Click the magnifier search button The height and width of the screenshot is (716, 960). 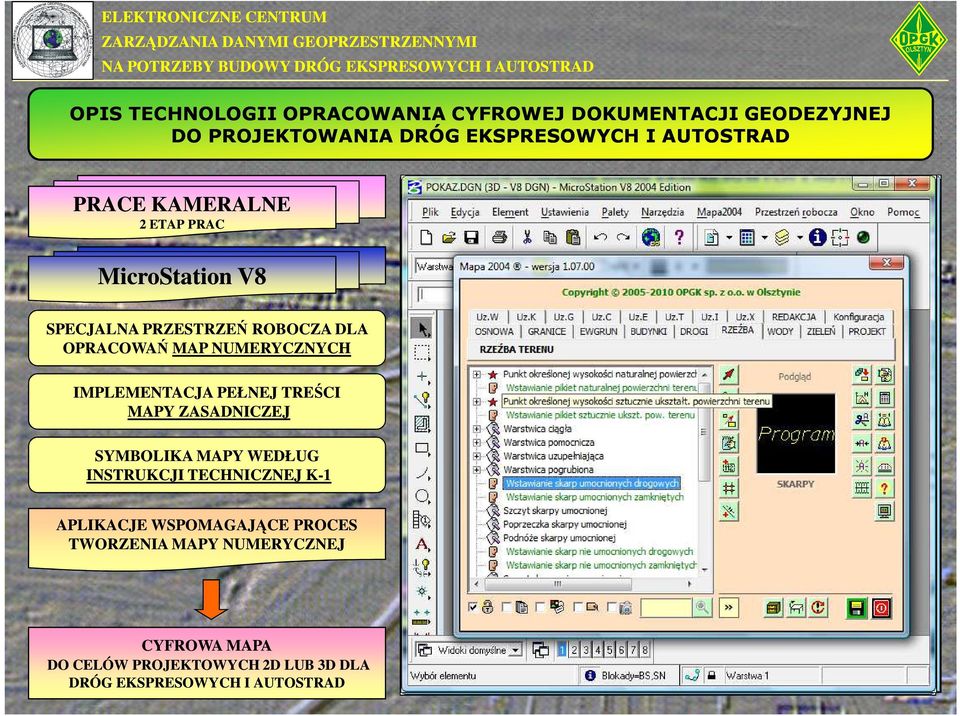point(702,608)
